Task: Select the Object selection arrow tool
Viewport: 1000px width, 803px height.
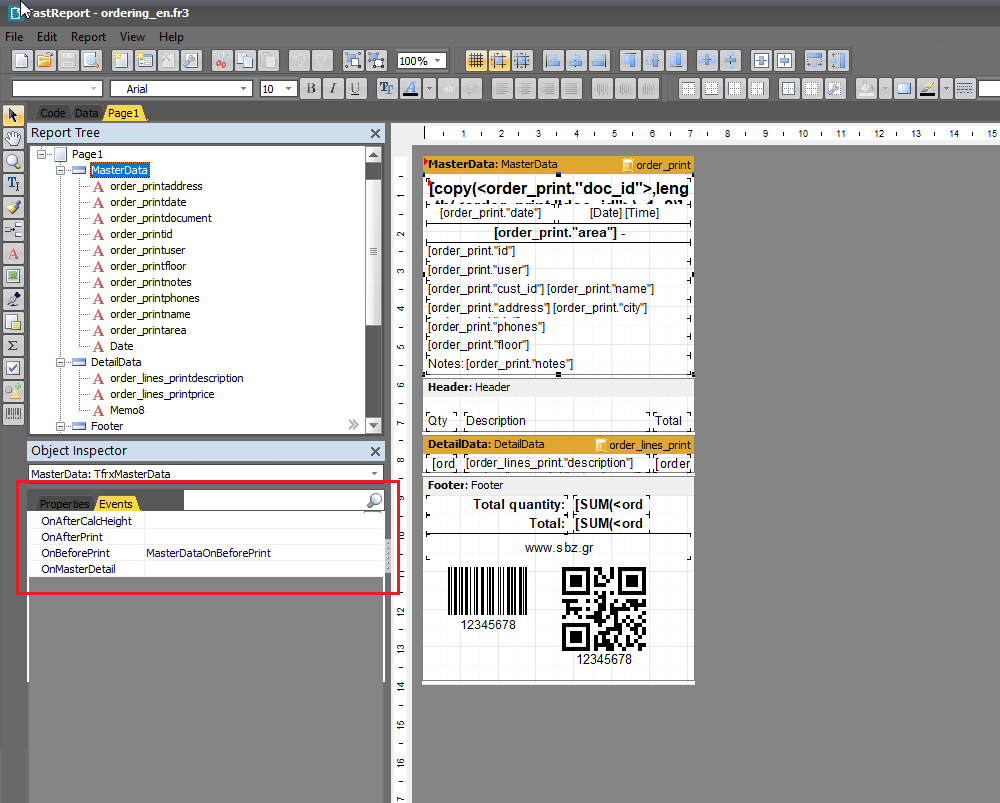Action: tap(13, 115)
